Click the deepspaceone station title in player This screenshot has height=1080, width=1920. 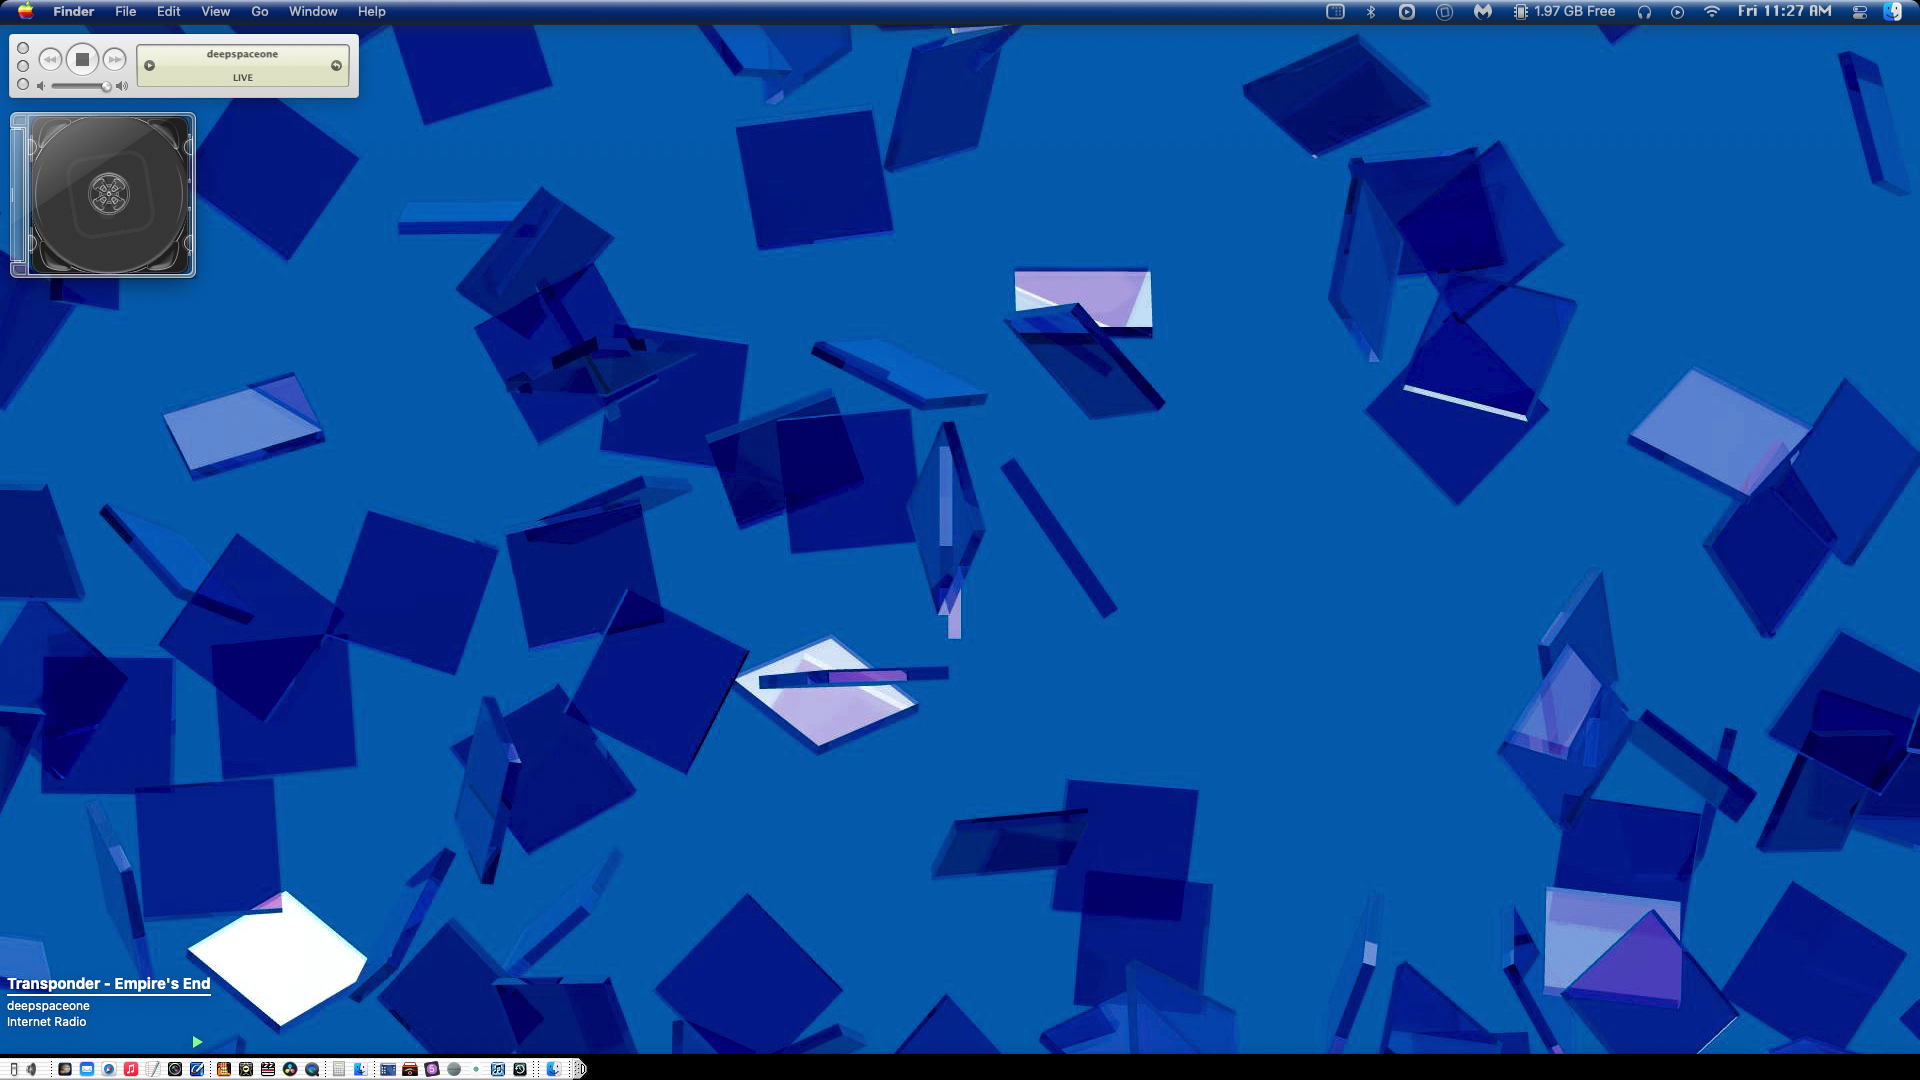point(242,54)
